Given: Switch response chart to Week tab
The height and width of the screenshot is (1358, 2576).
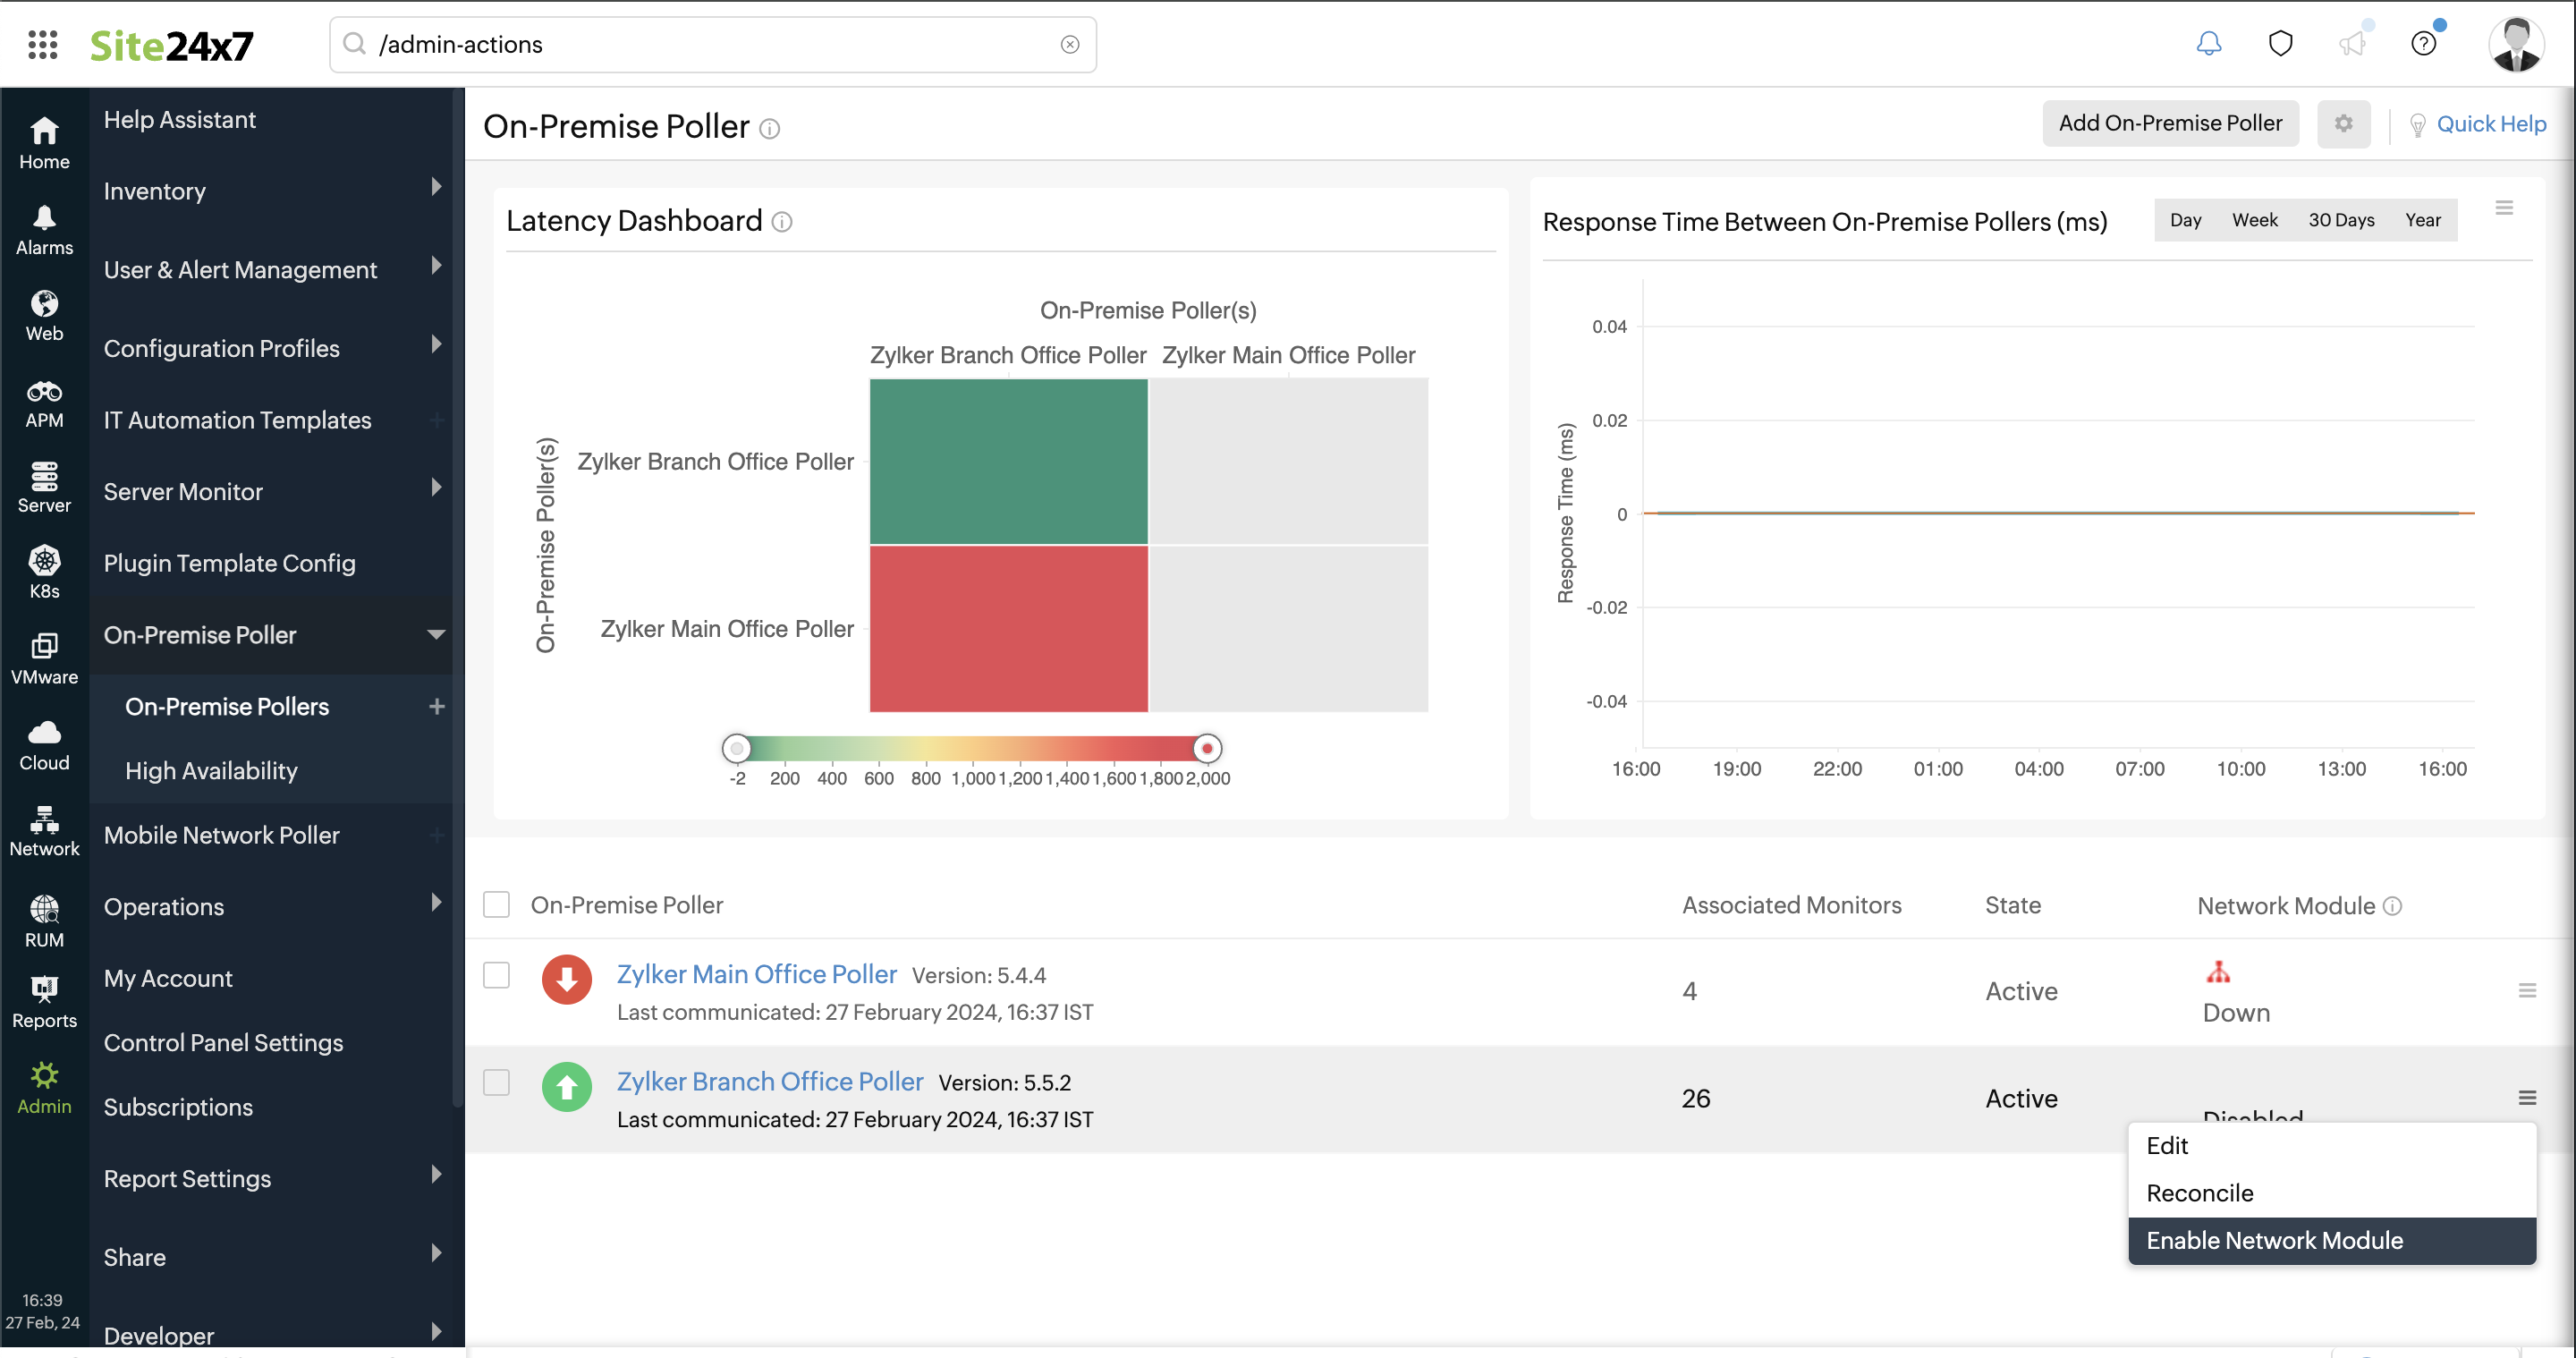Looking at the screenshot, I should click(2254, 220).
